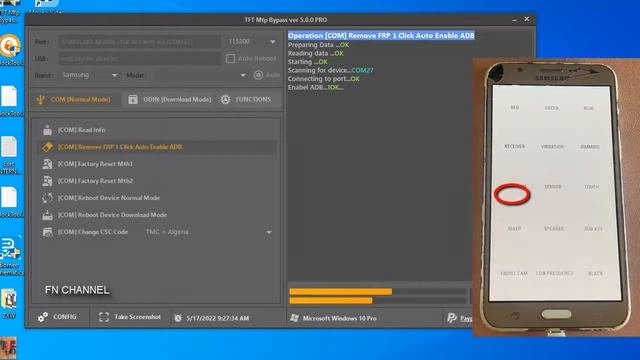Click the Windows logo icon in status bar
Image resolution: width=640 pixels, height=360 pixels.
tap(294, 318)
